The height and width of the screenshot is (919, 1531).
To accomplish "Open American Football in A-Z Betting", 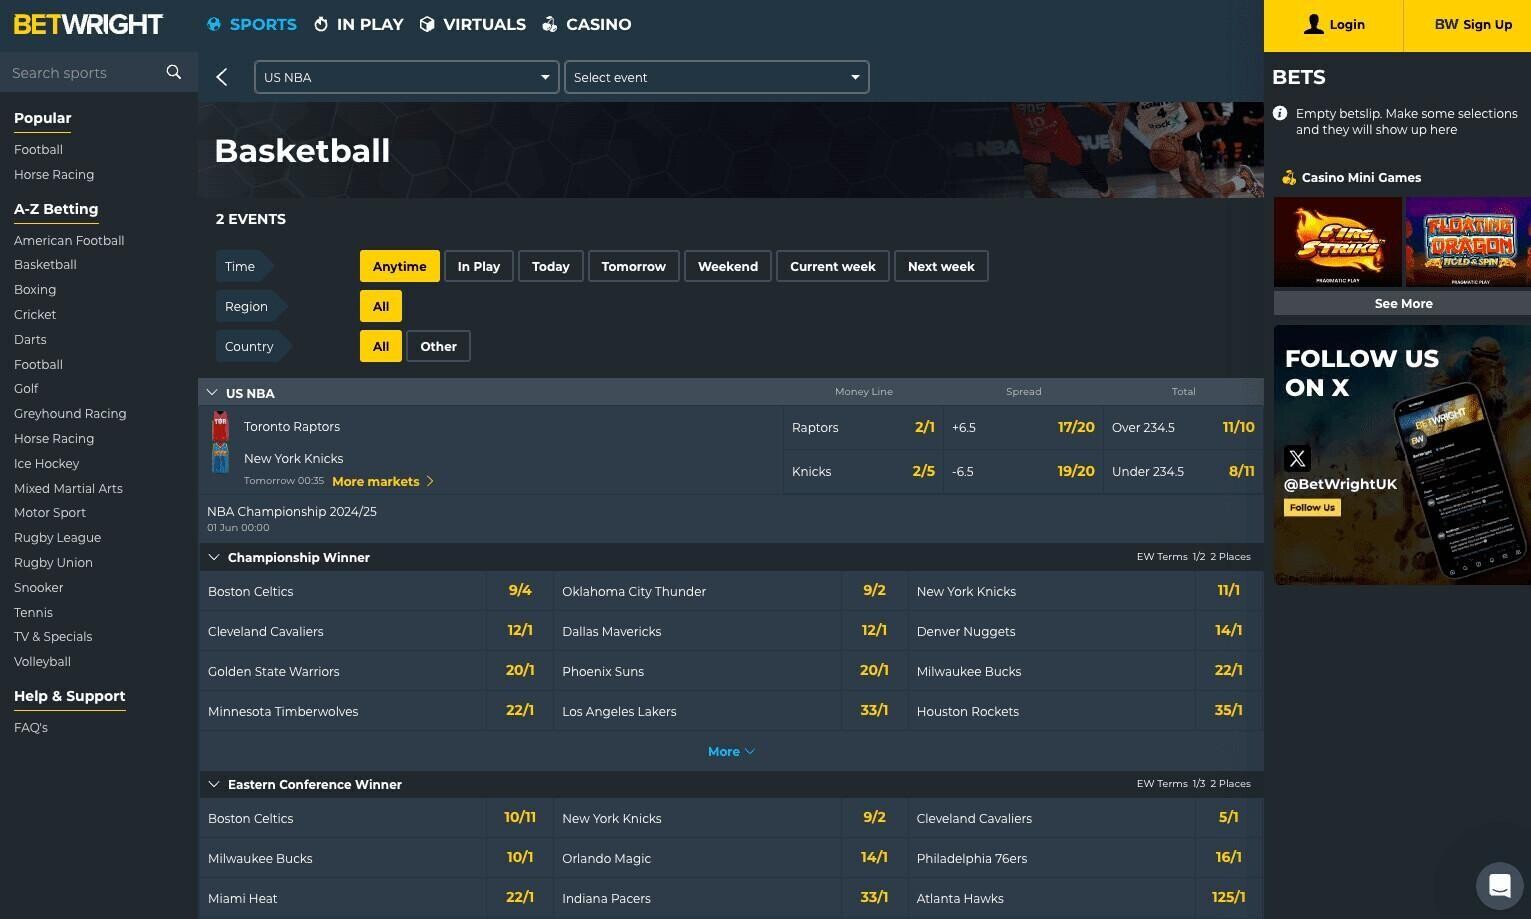I will (69, 240).
